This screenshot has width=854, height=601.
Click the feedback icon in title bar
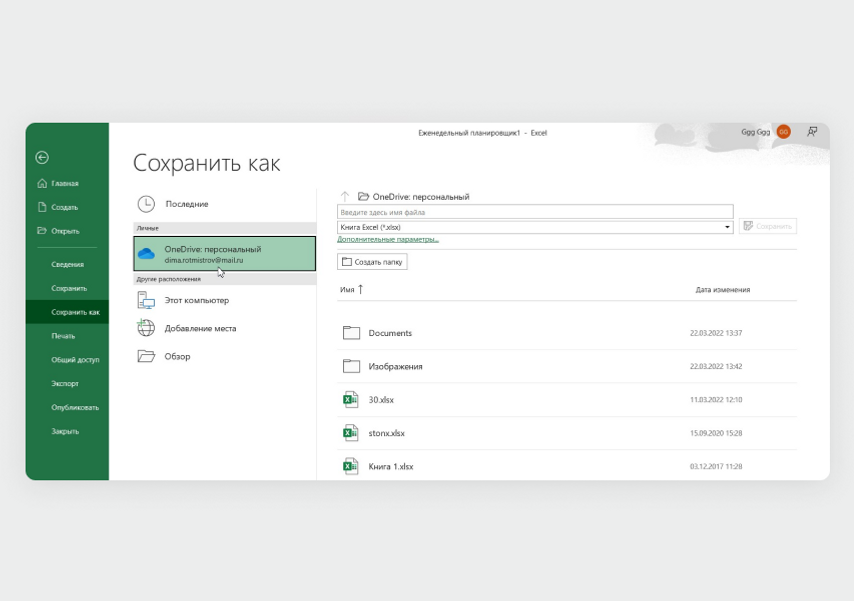click(812, 132)
